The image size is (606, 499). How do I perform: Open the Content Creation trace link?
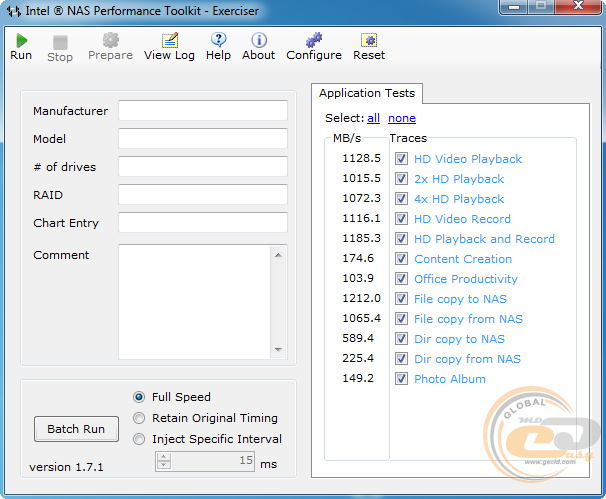coord(463,259)
